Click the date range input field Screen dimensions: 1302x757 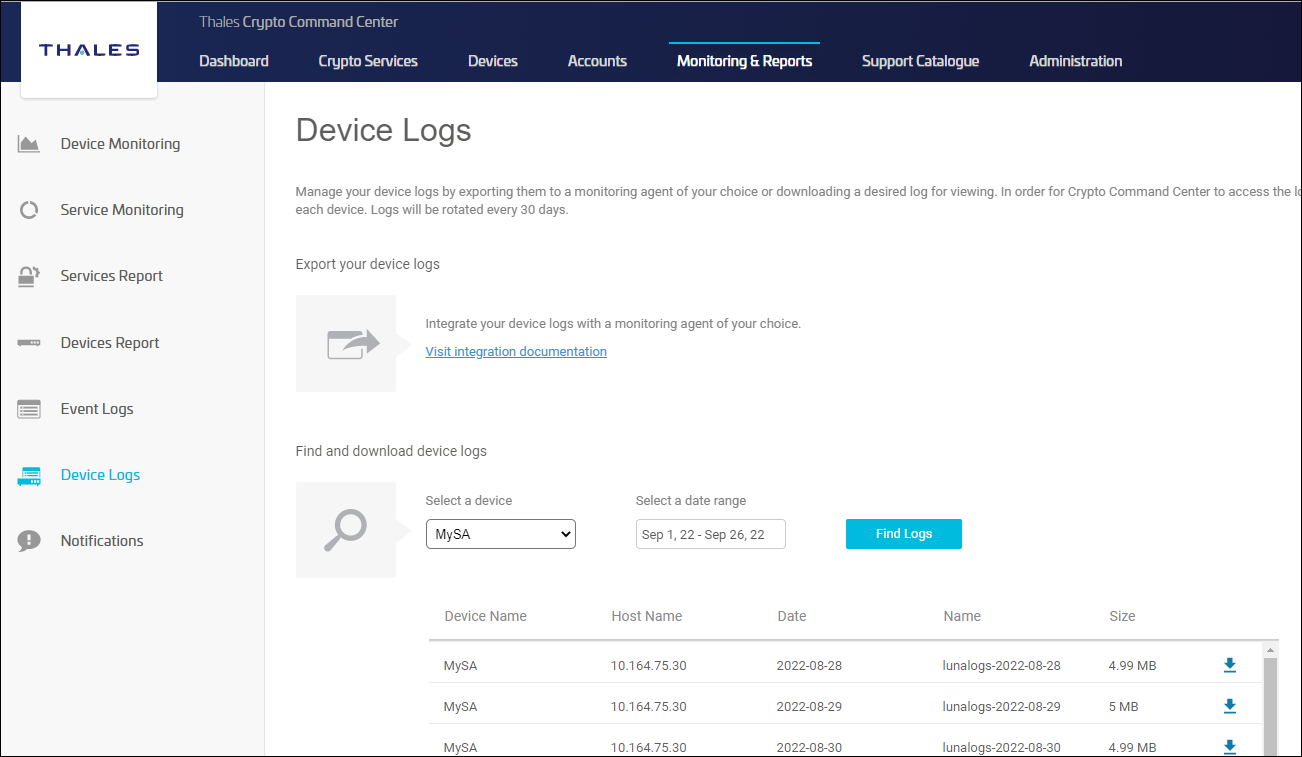[710, 534]
